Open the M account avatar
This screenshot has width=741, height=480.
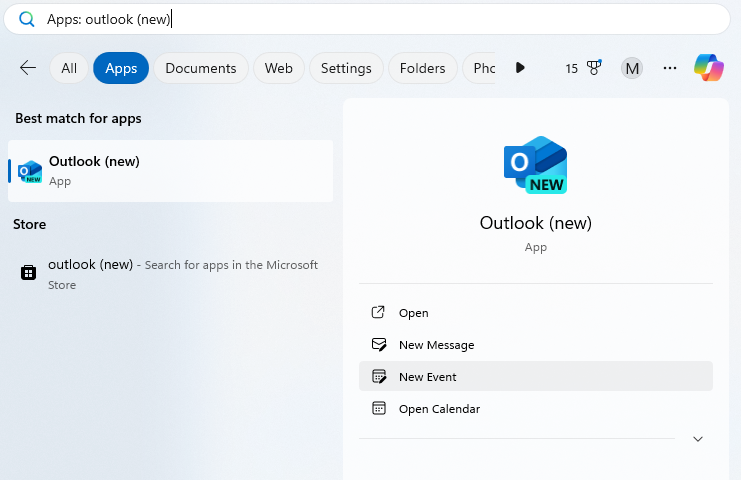pos(632,68)
